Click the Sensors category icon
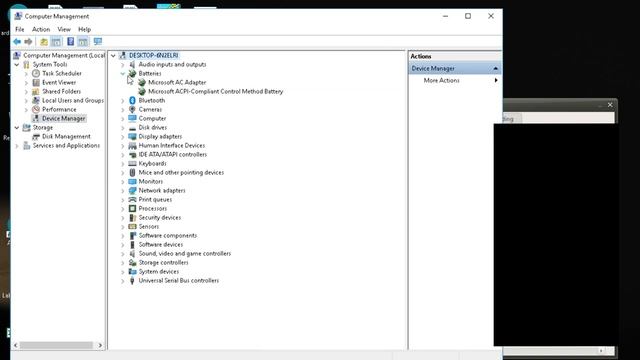Viewport: 640px width, 360px height. (132, 227)
